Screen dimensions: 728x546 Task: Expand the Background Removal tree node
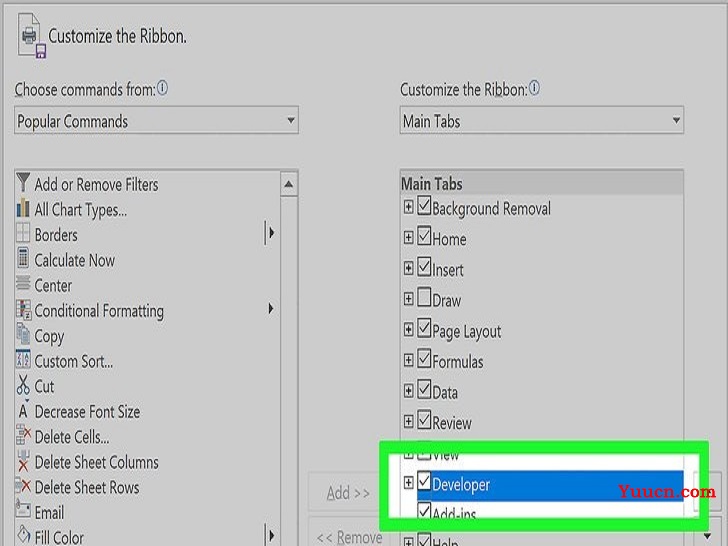[408, 207]
